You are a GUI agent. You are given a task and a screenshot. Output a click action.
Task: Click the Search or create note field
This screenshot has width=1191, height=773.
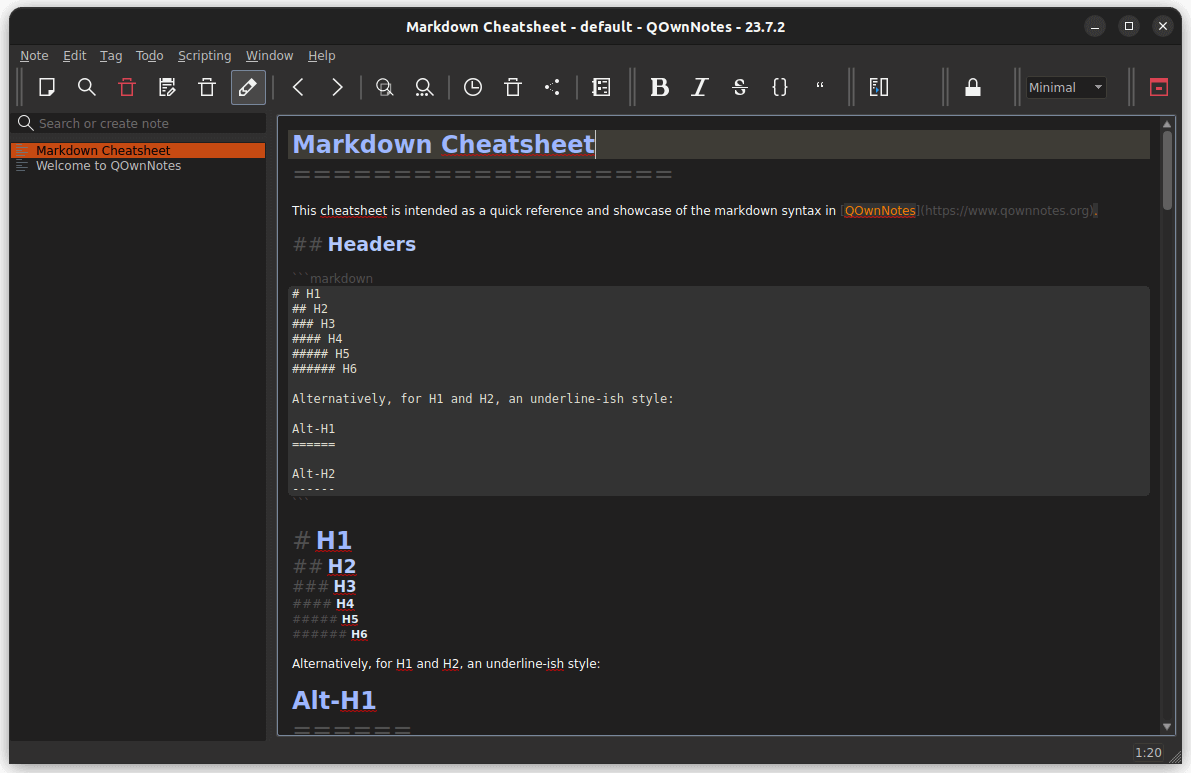tap(138, 122)
